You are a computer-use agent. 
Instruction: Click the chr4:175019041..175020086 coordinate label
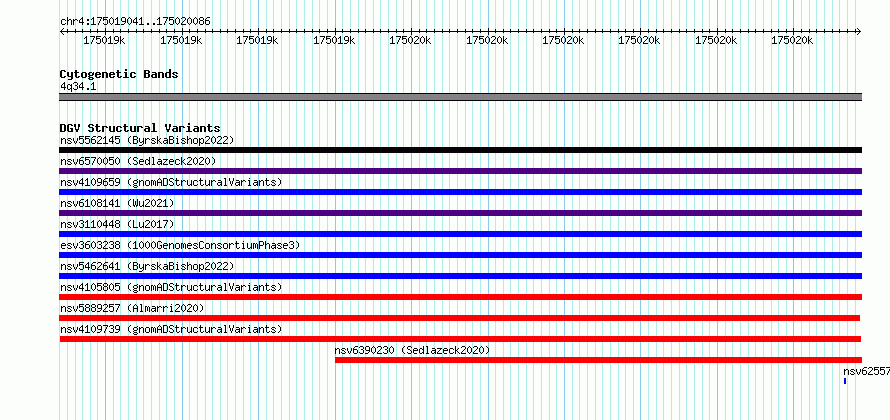pos(136,22)
